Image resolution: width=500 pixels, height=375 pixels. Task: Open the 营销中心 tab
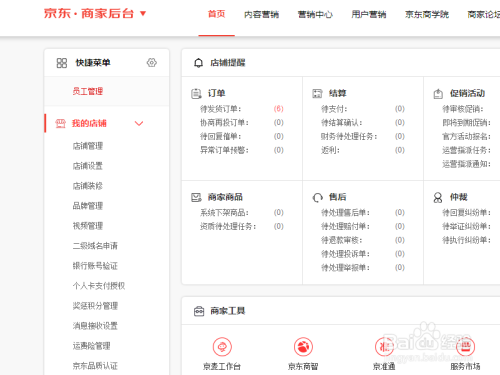pyautogui.click(x=315, y=14)
